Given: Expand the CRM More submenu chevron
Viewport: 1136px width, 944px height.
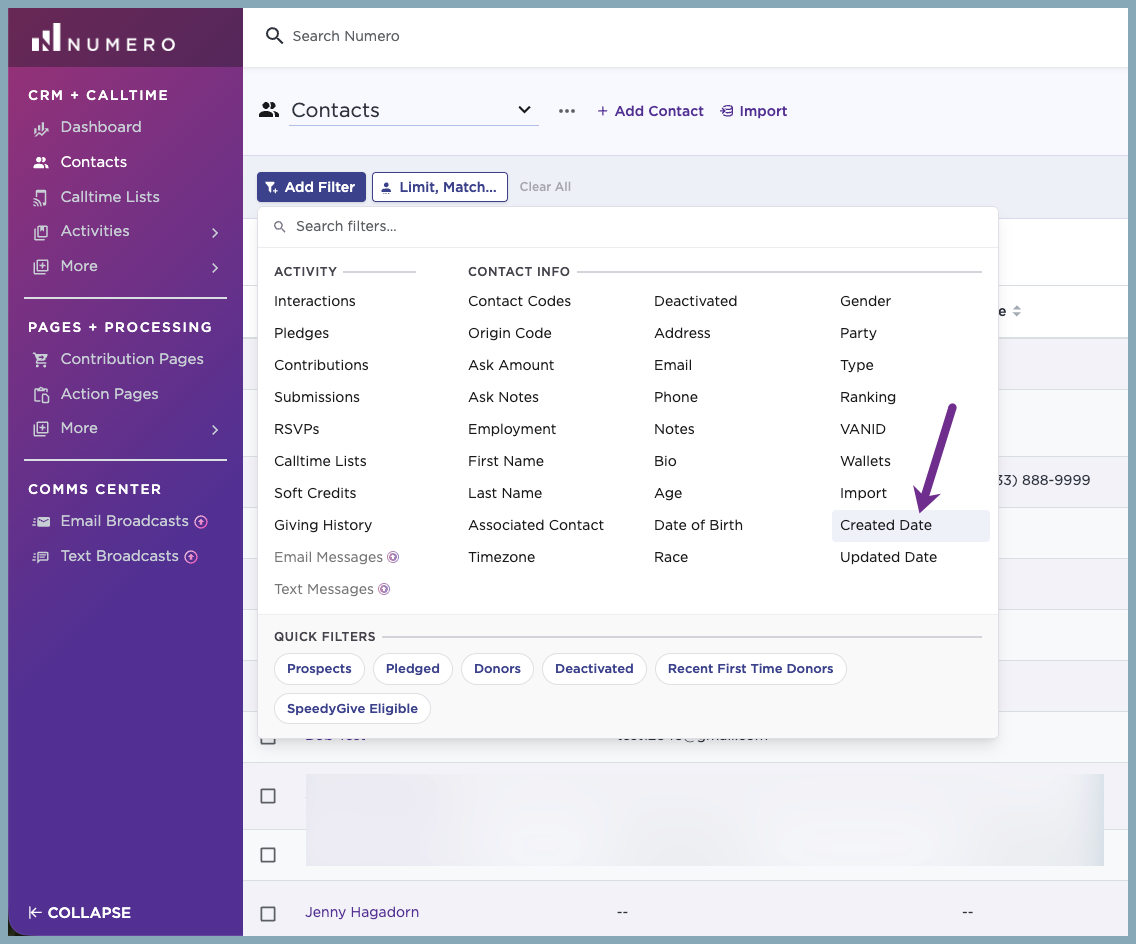Looking at the screenshot, I should pos(215,267).
